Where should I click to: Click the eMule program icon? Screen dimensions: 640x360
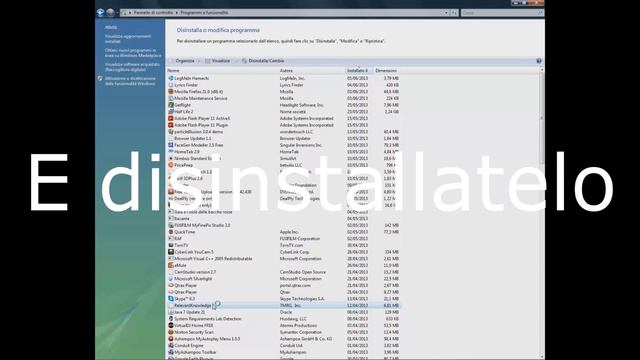[x=171, y=265]
